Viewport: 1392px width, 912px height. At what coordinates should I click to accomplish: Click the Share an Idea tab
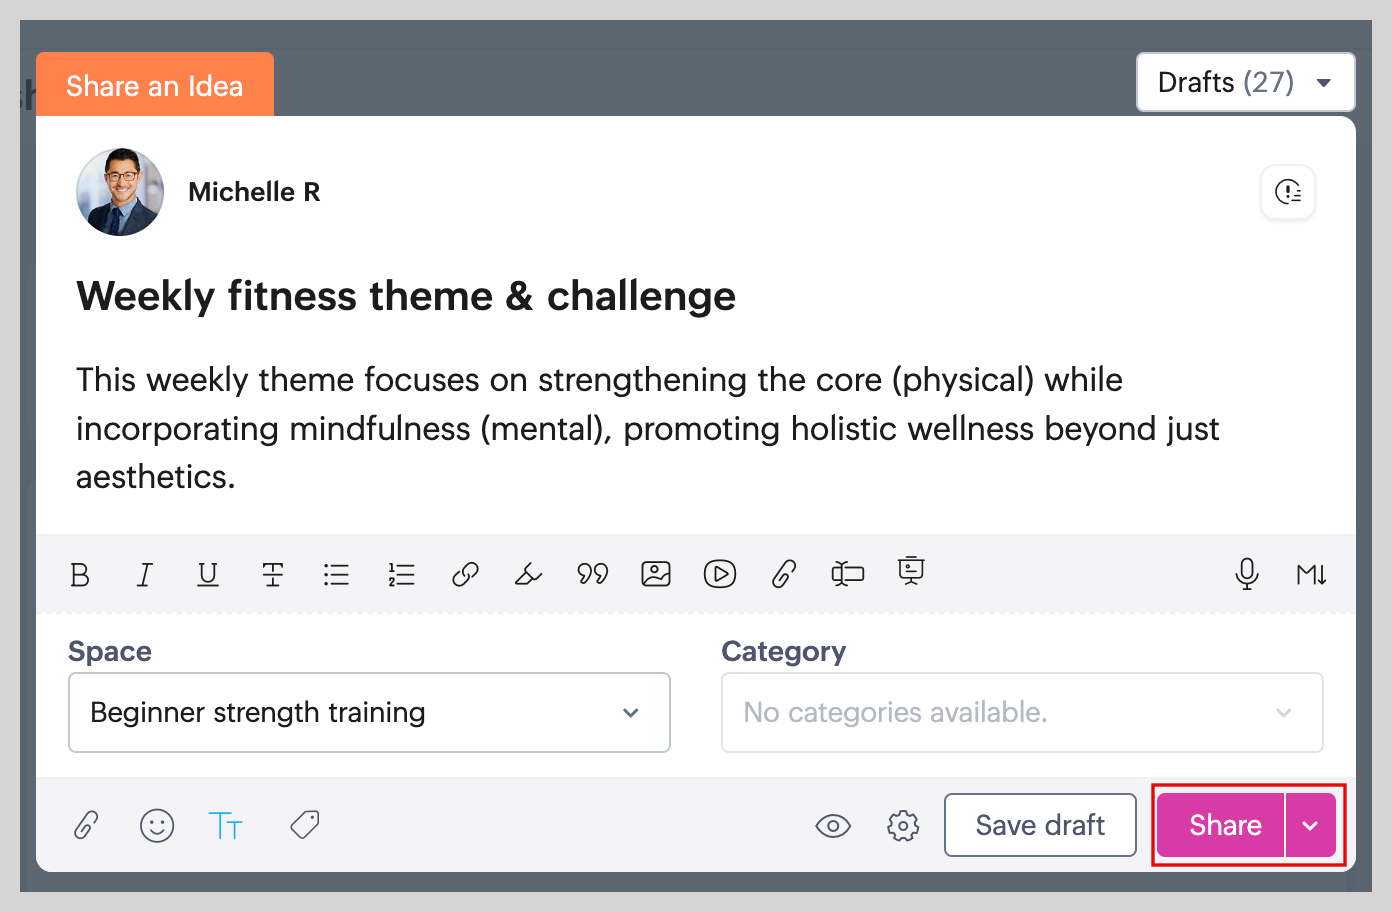coord(155,86)
